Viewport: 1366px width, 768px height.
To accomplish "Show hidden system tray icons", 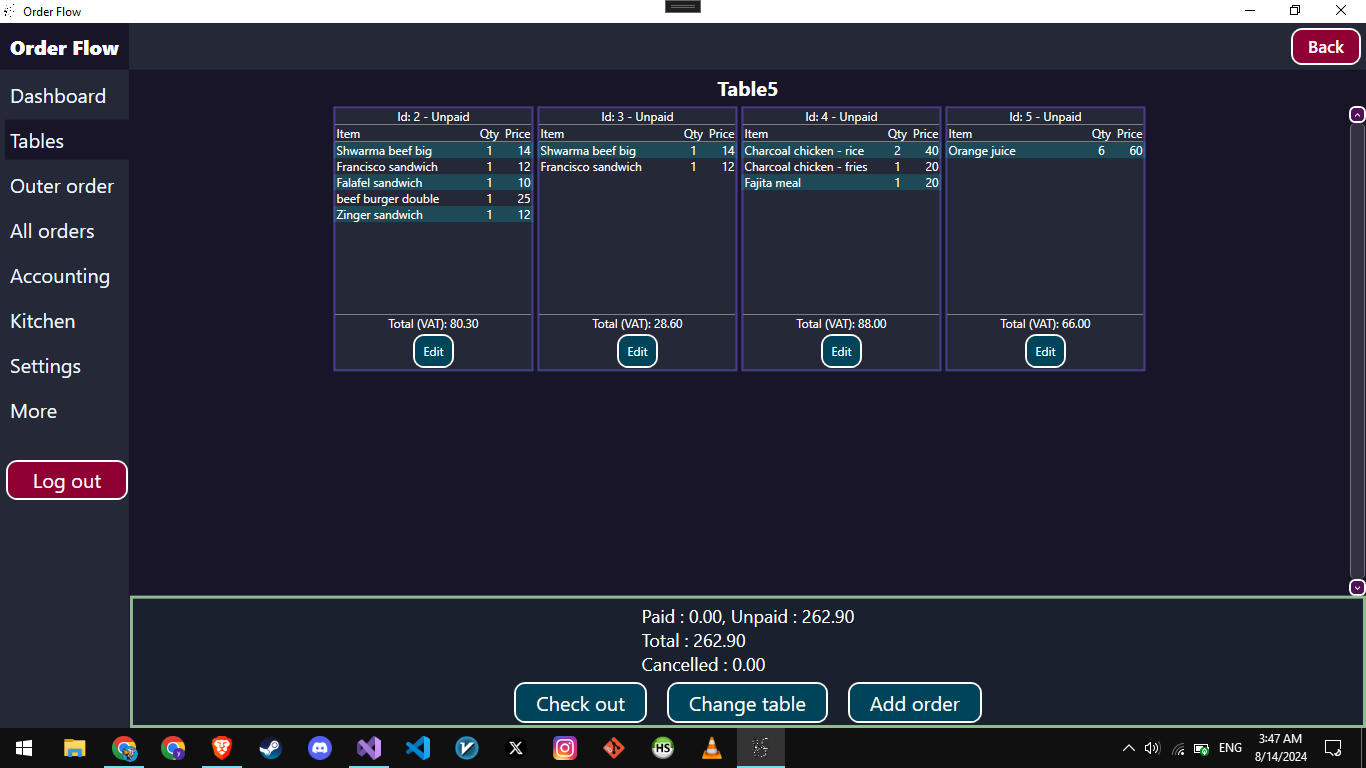I will (x=1129, y=748).
